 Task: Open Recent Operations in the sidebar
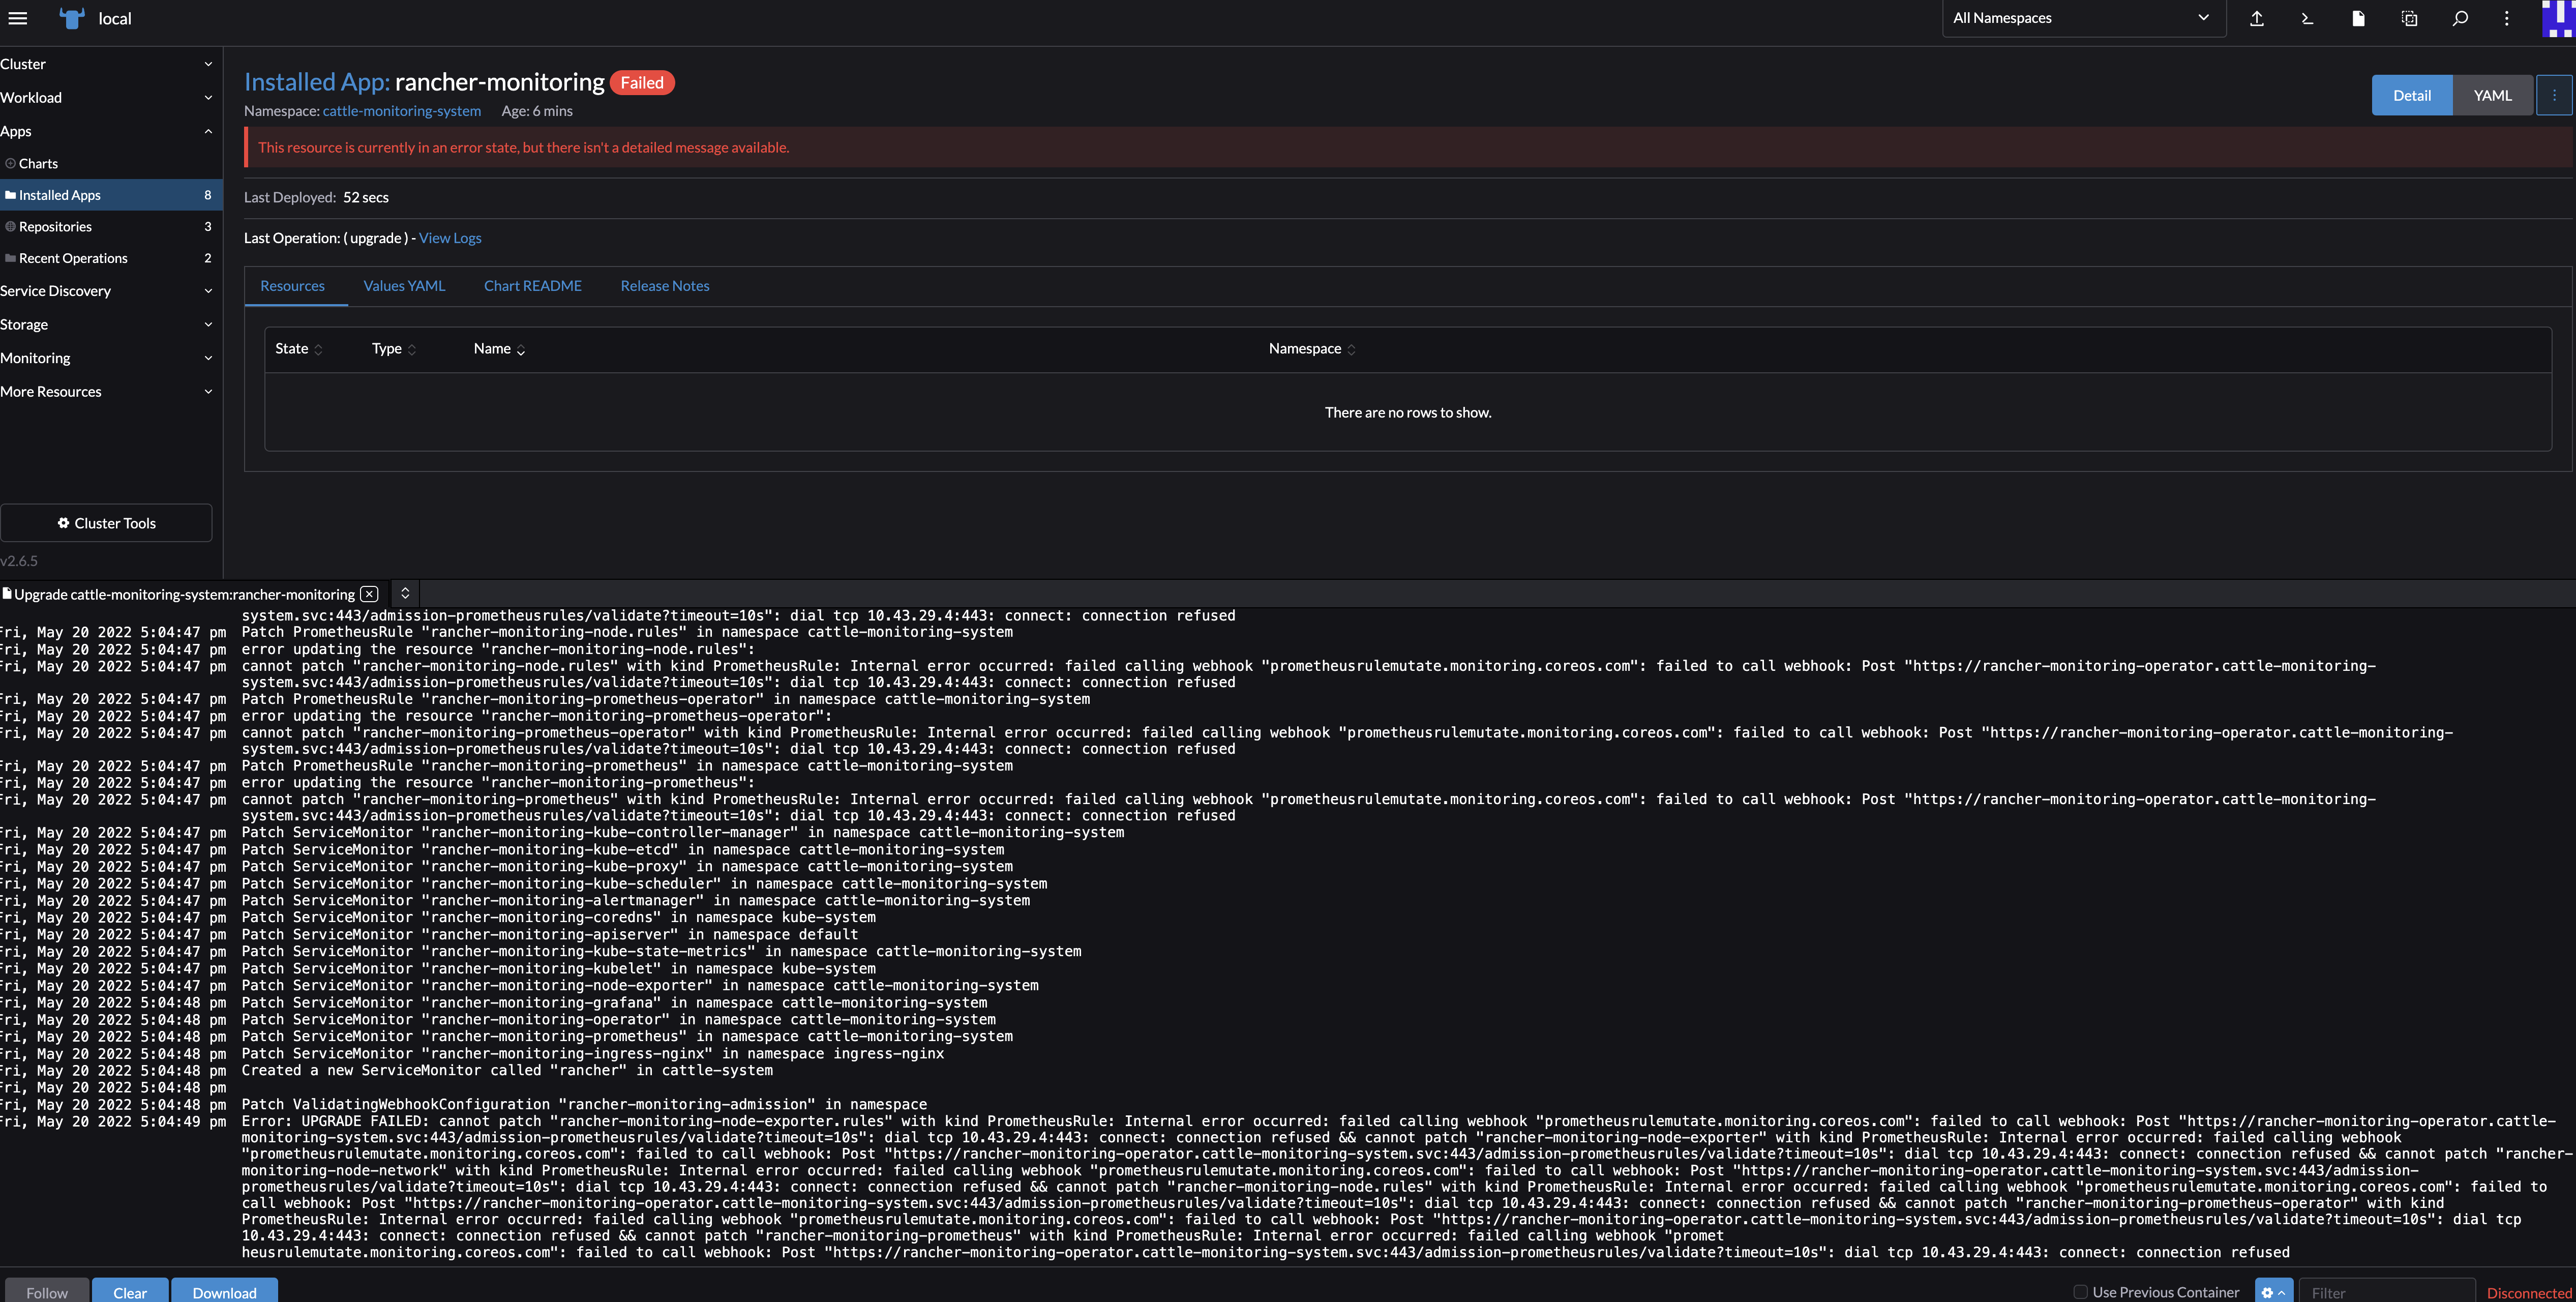pyautogui.click(x=110, y=258)
